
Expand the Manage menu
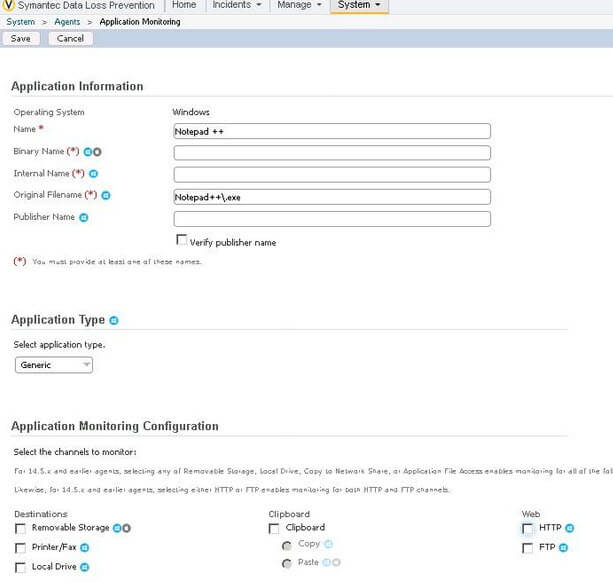[x=299, y=5]
